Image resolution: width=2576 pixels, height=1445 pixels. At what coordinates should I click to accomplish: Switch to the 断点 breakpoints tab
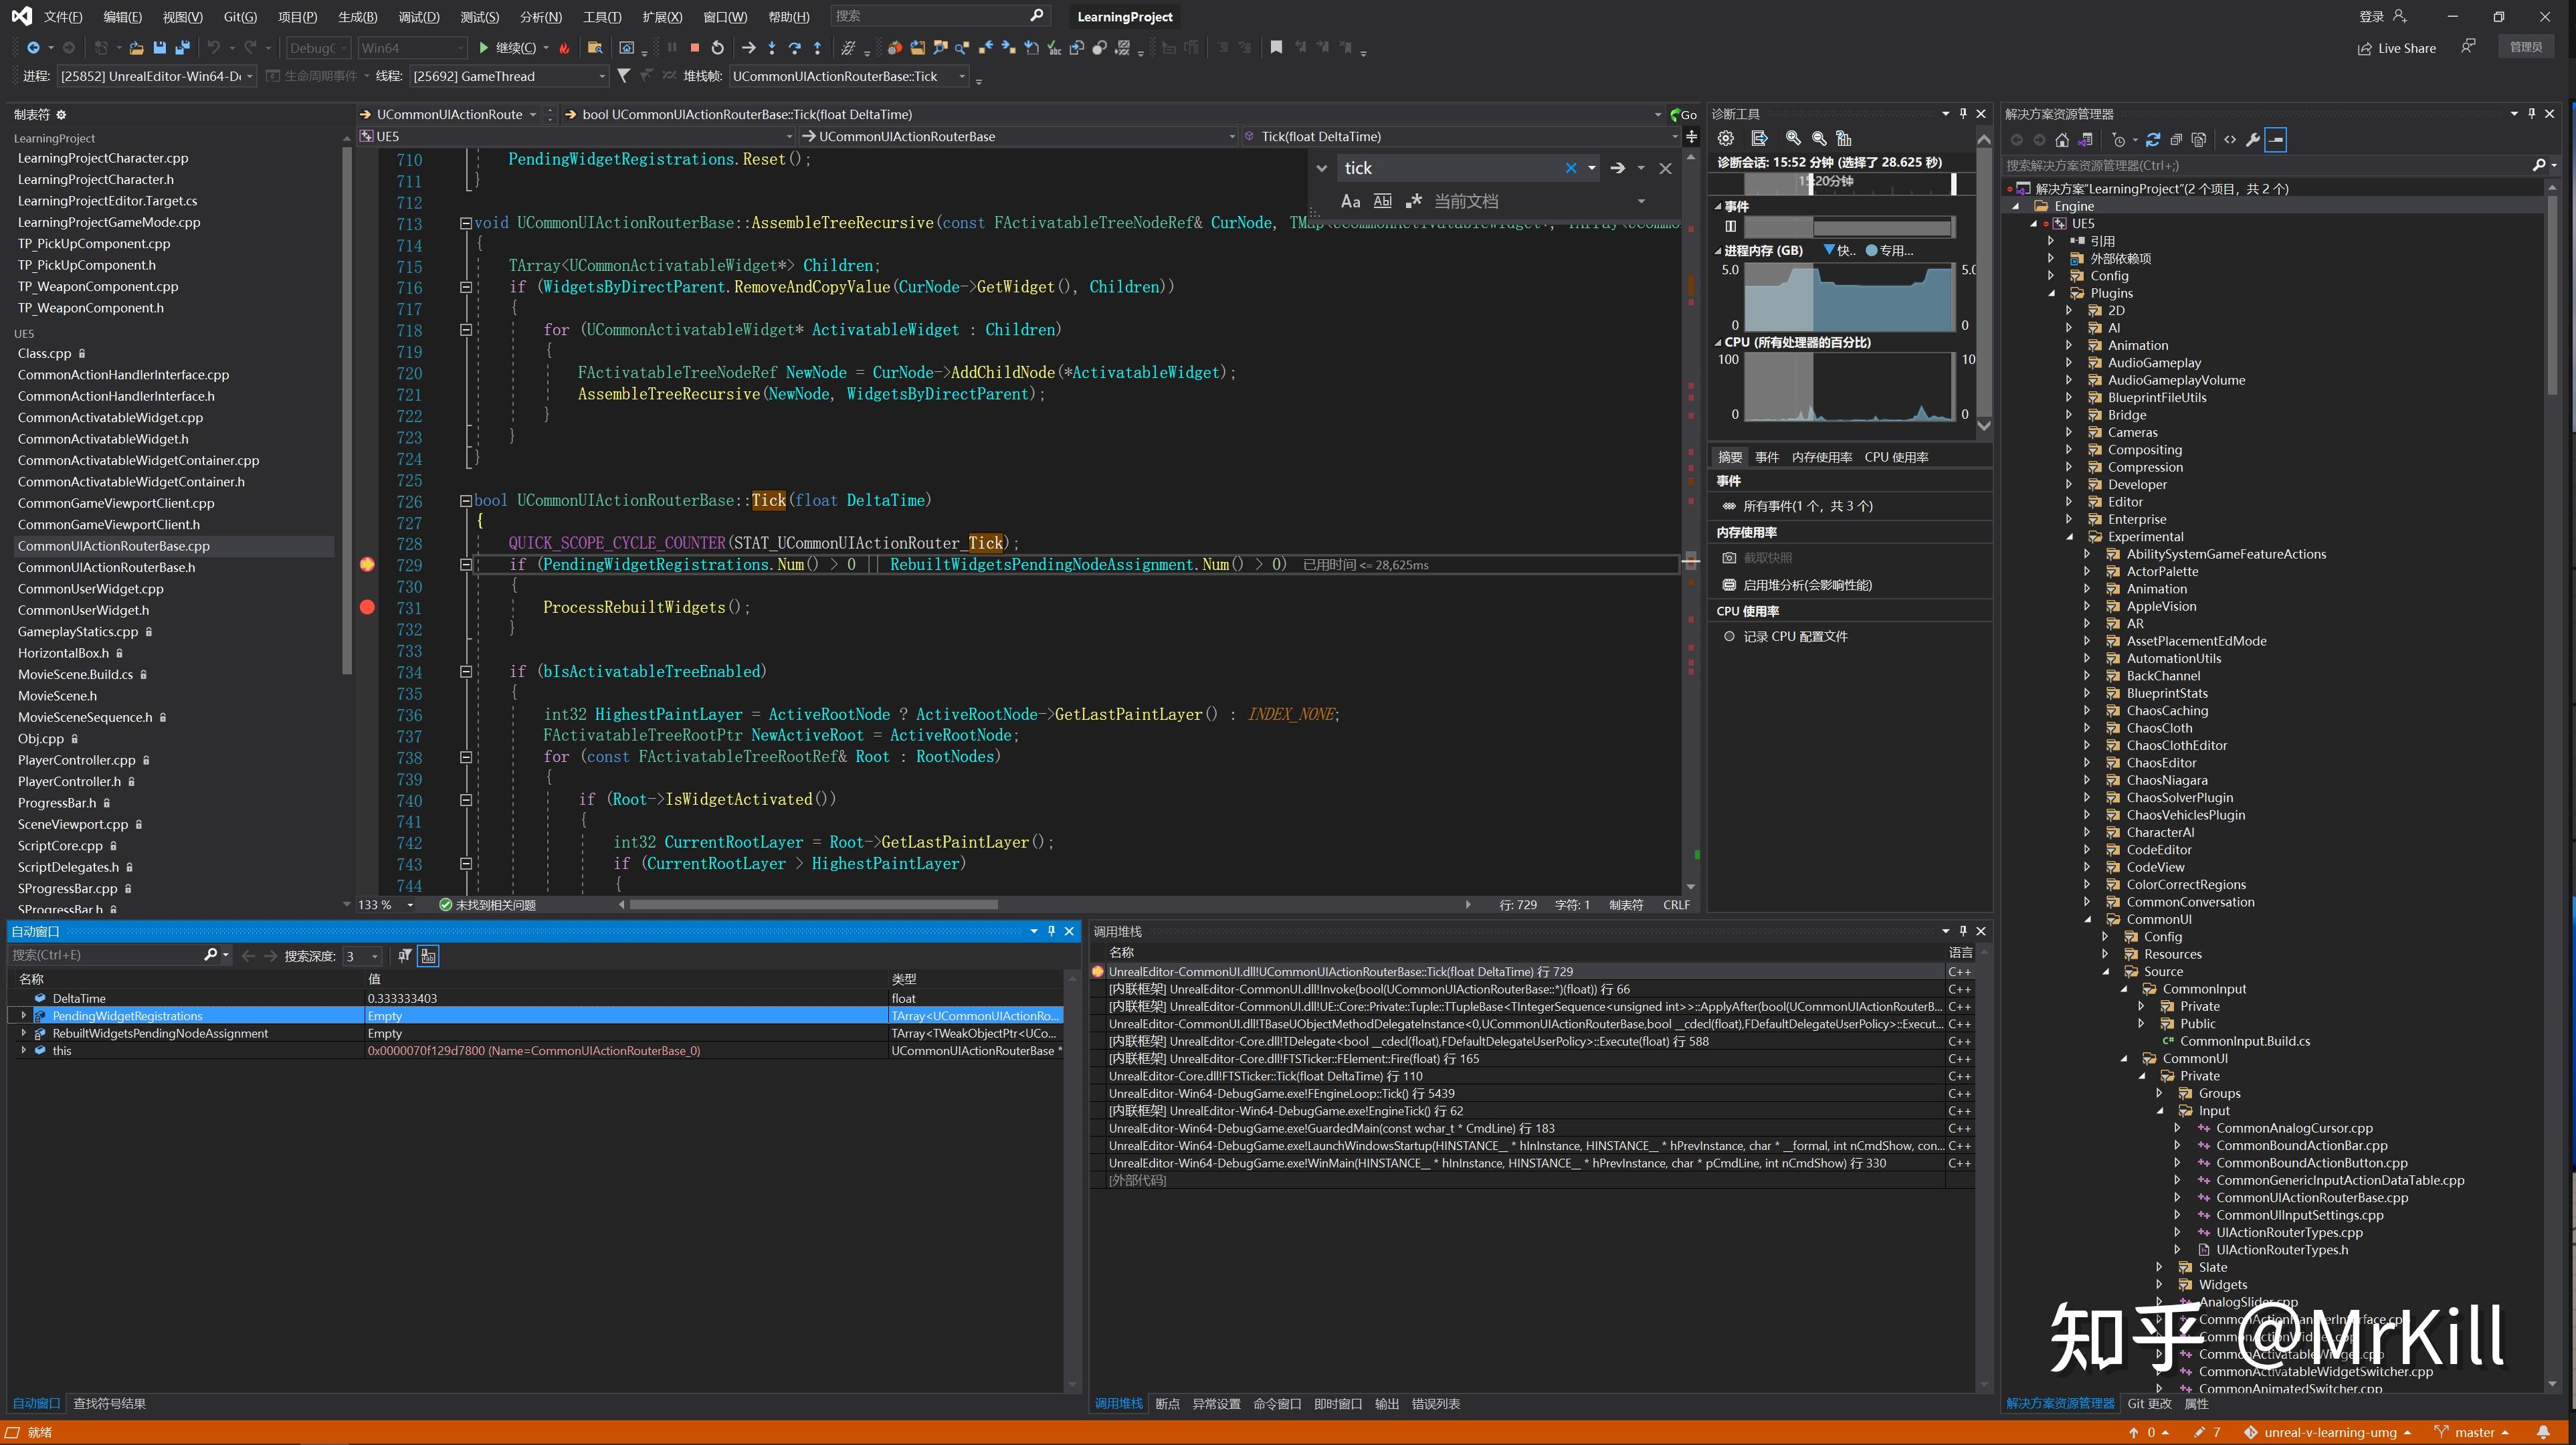coord(1167,1404)
